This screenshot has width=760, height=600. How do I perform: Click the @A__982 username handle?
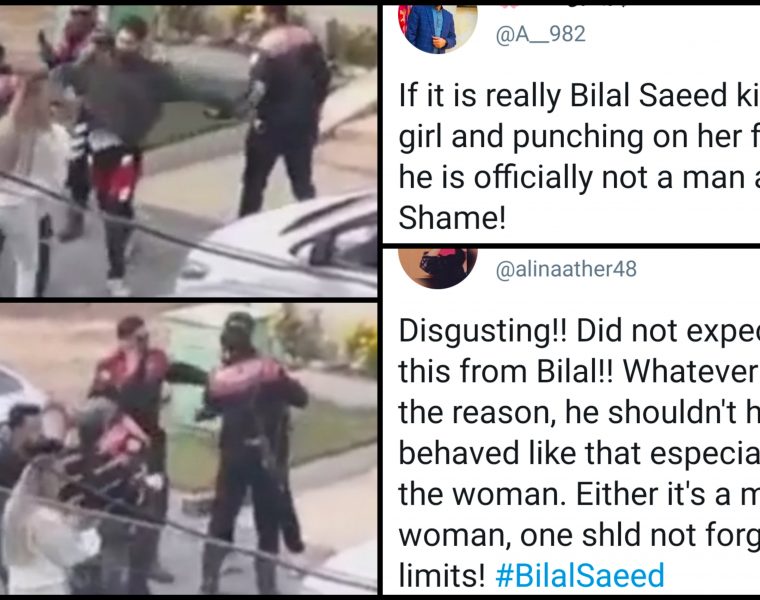pyautogui.click(x=540, y=34)
